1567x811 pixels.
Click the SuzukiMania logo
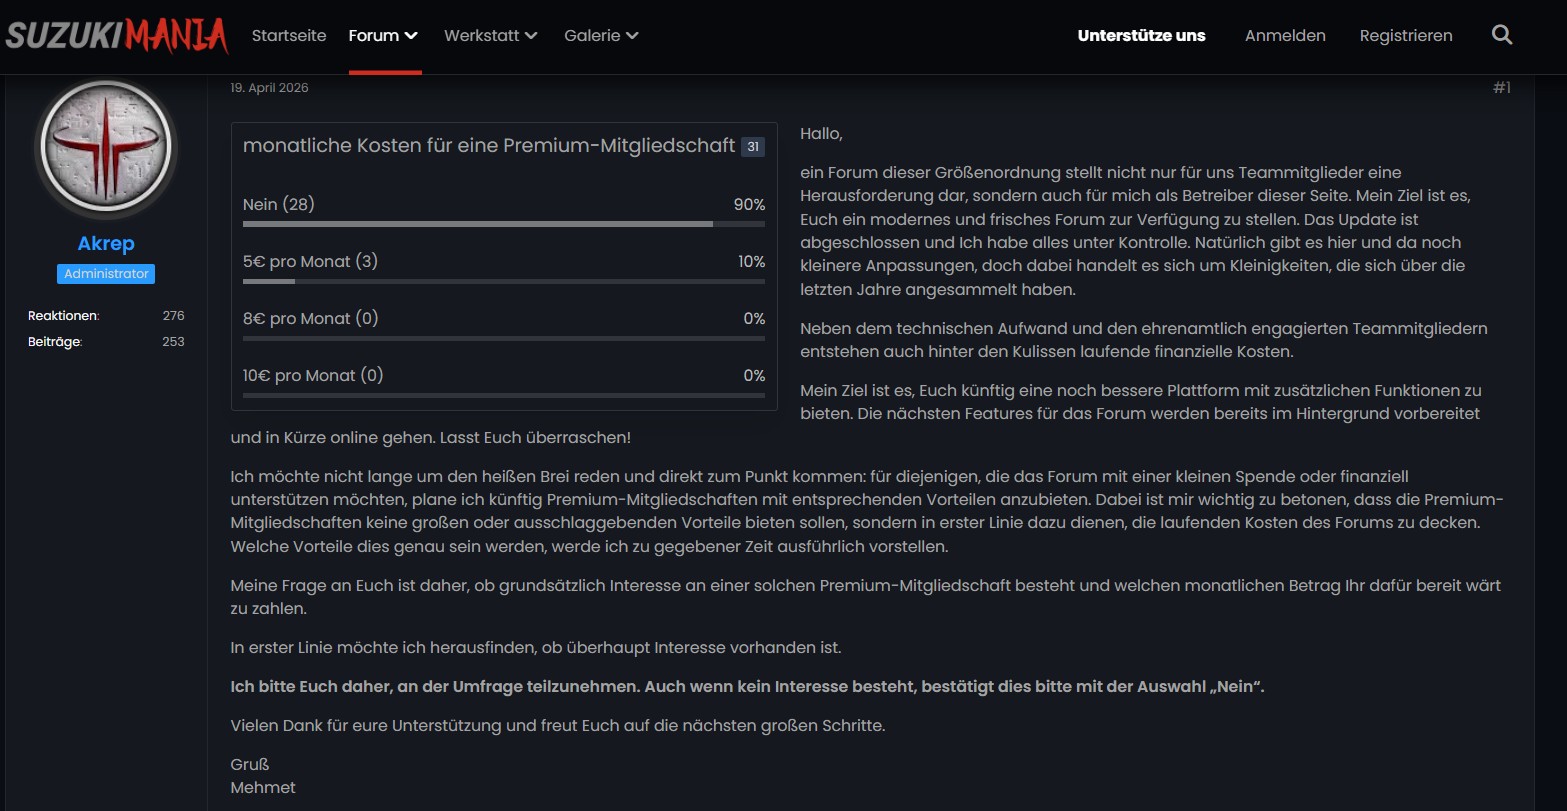[x=117, y=35]
